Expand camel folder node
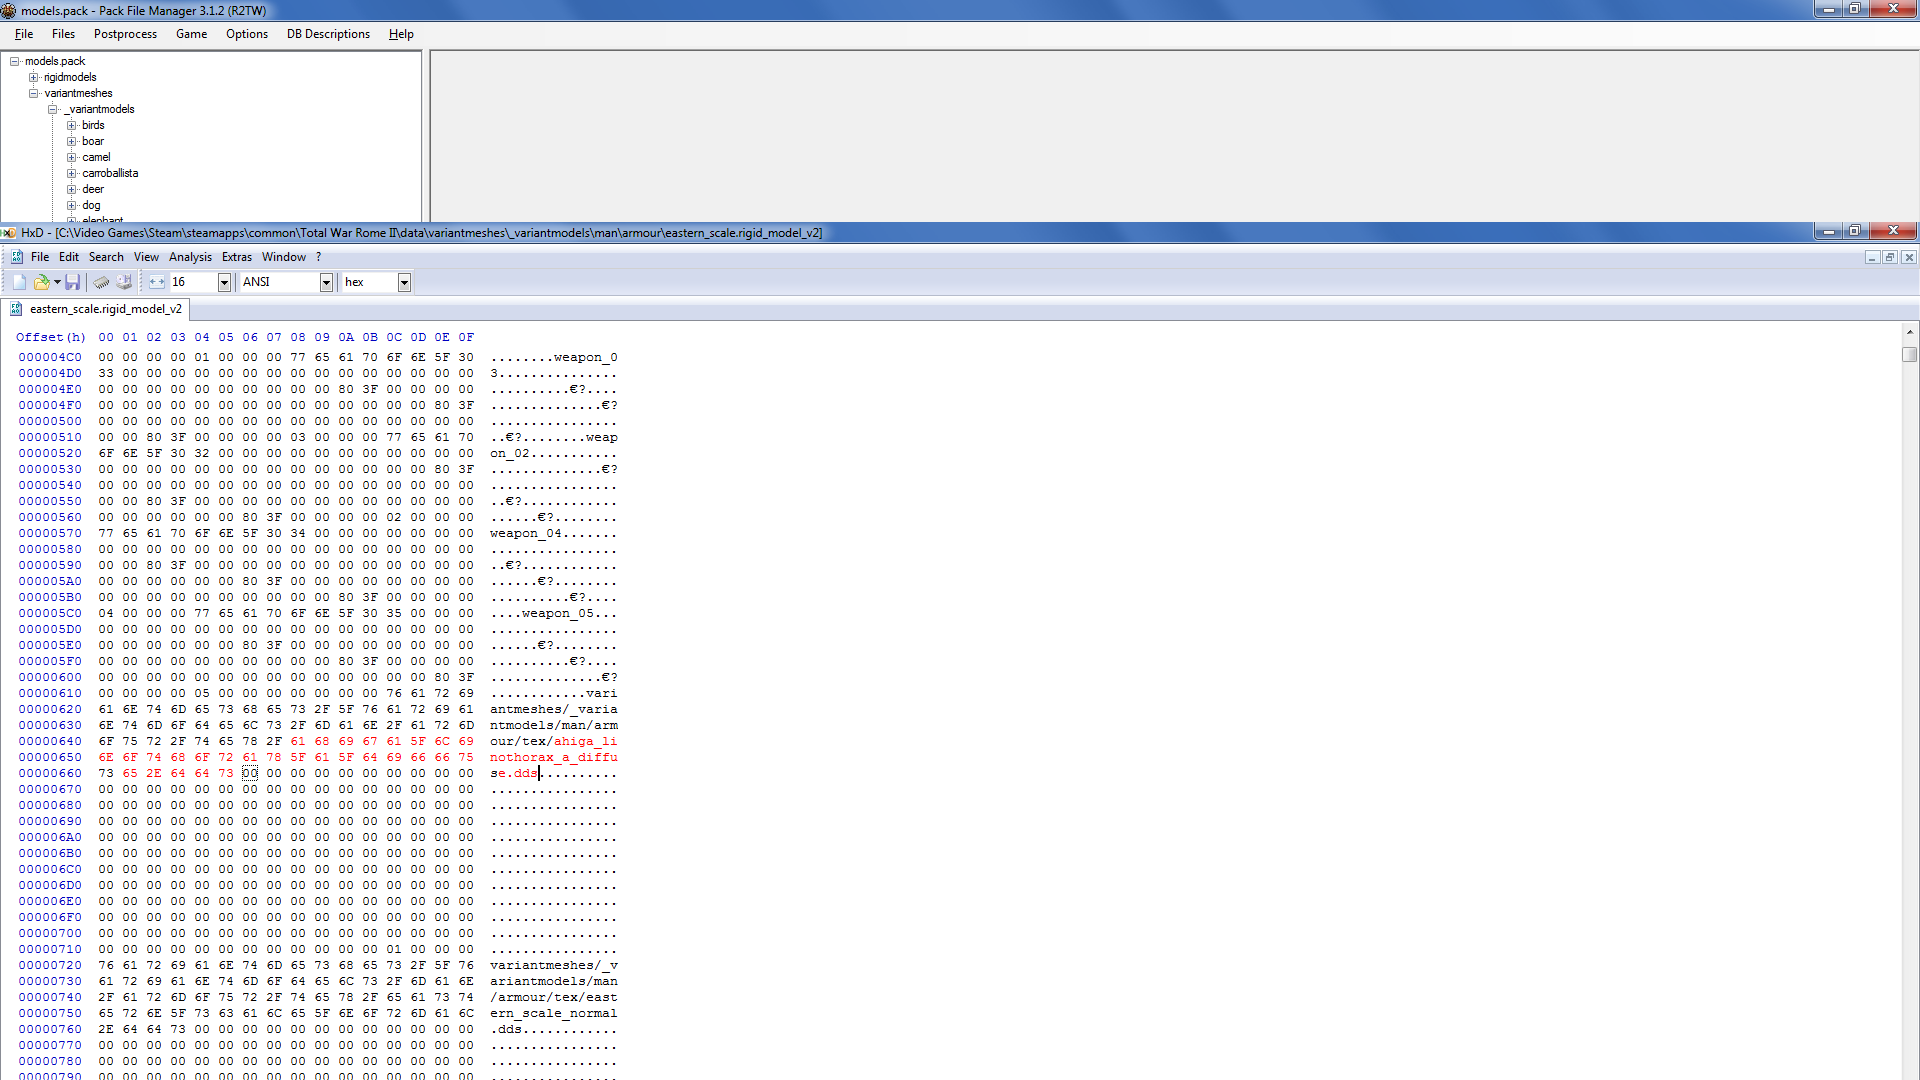The height and width of the screenshot is (1080, 1920). (x=71, y=157)
